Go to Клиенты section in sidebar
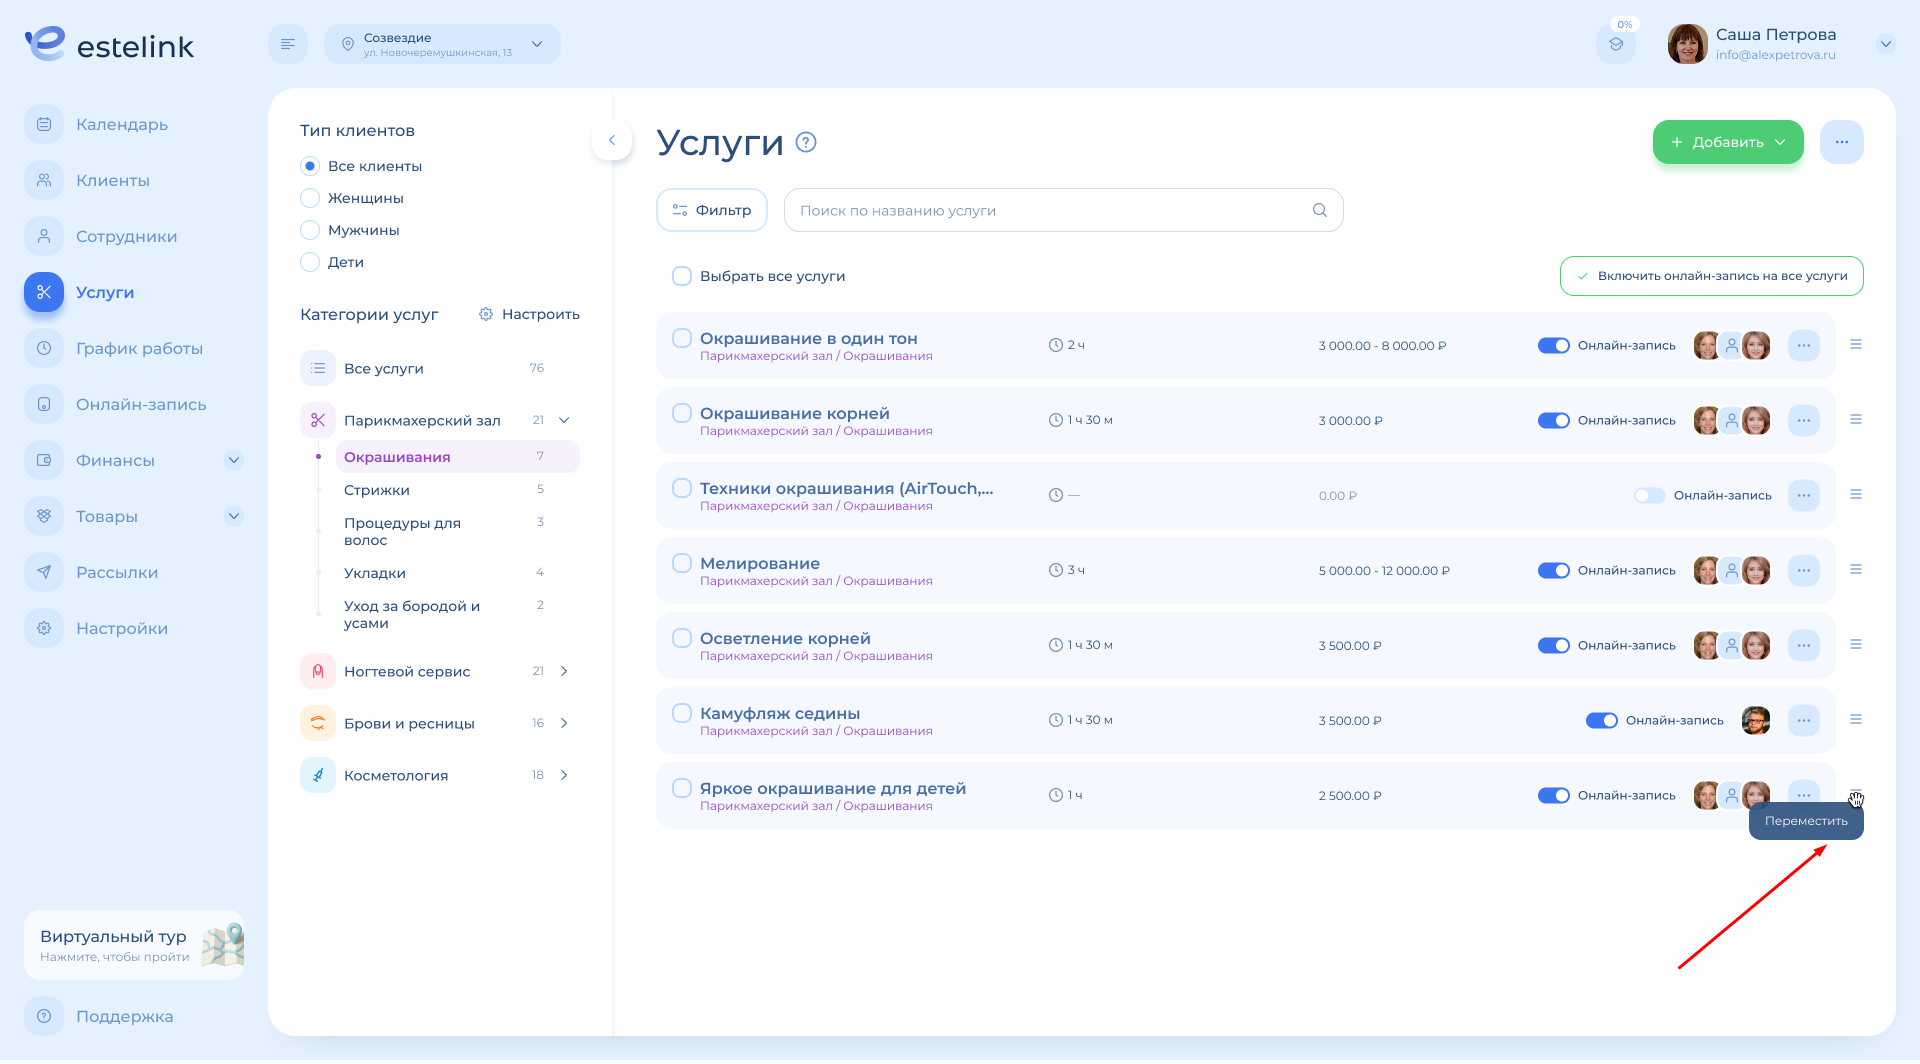The width and height of the screenshot is (1920, 1064). point(112,180)
